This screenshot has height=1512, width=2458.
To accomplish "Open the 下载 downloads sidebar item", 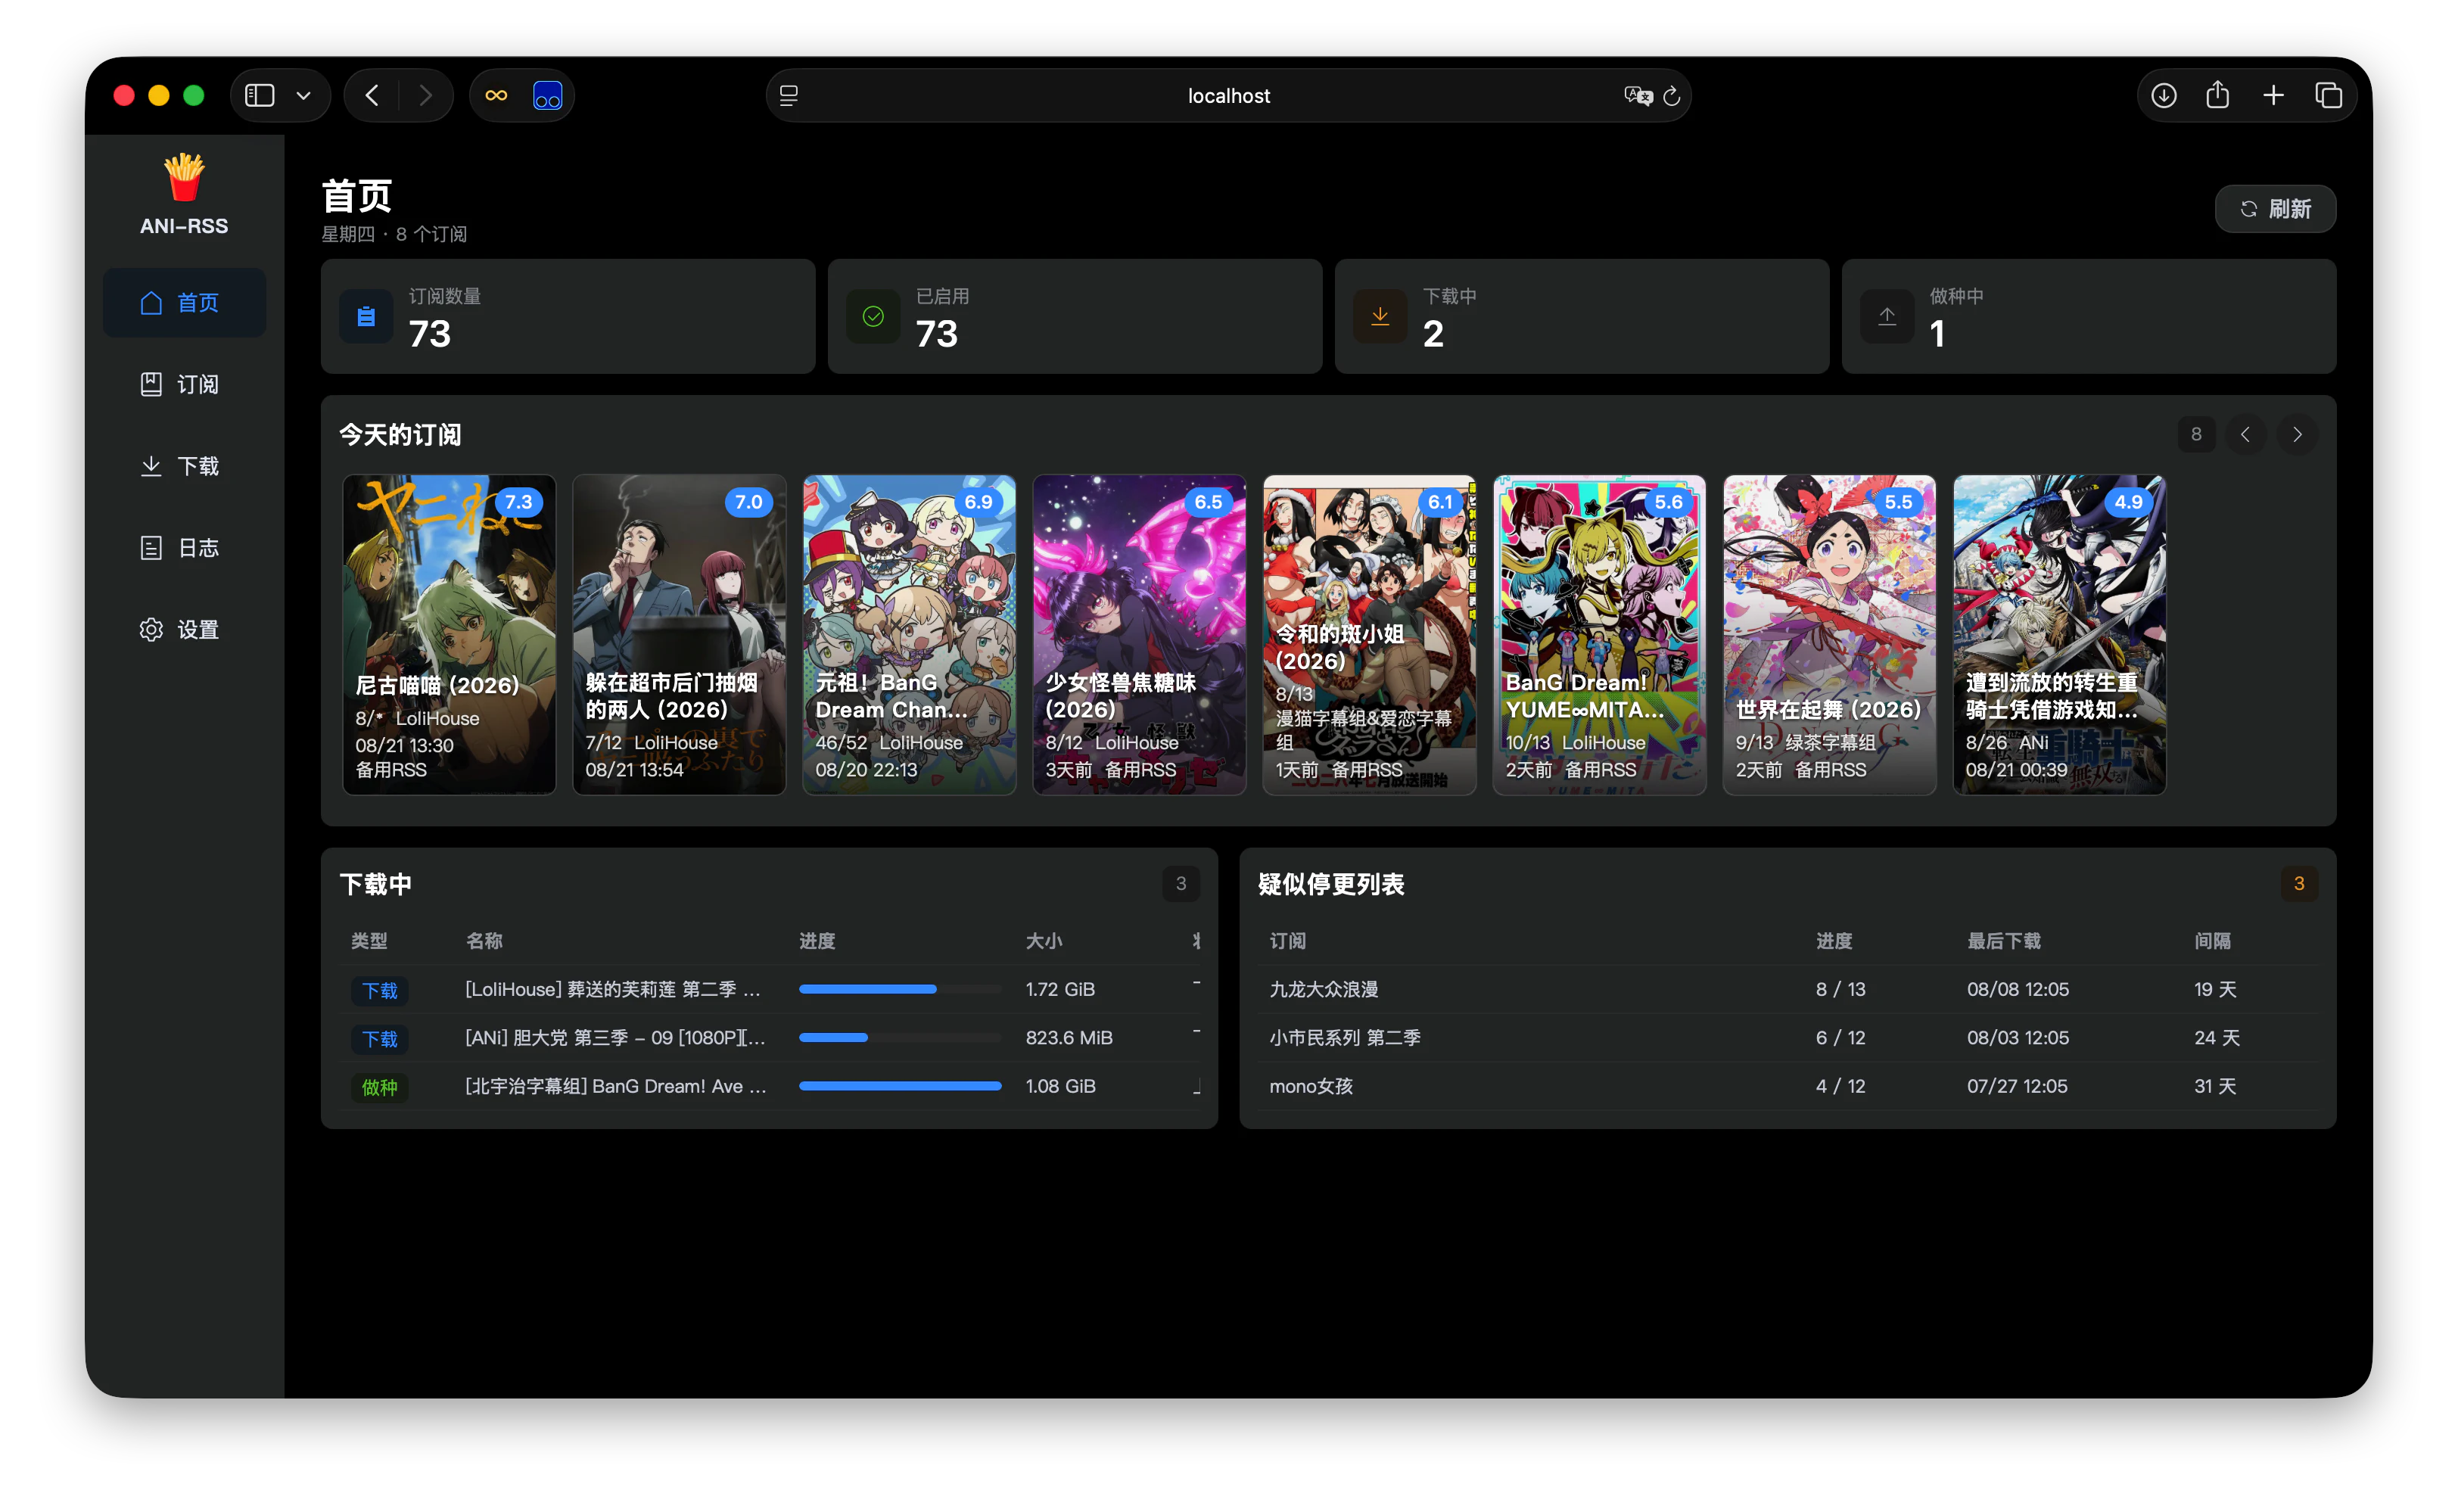I will [x=184, y=467].
